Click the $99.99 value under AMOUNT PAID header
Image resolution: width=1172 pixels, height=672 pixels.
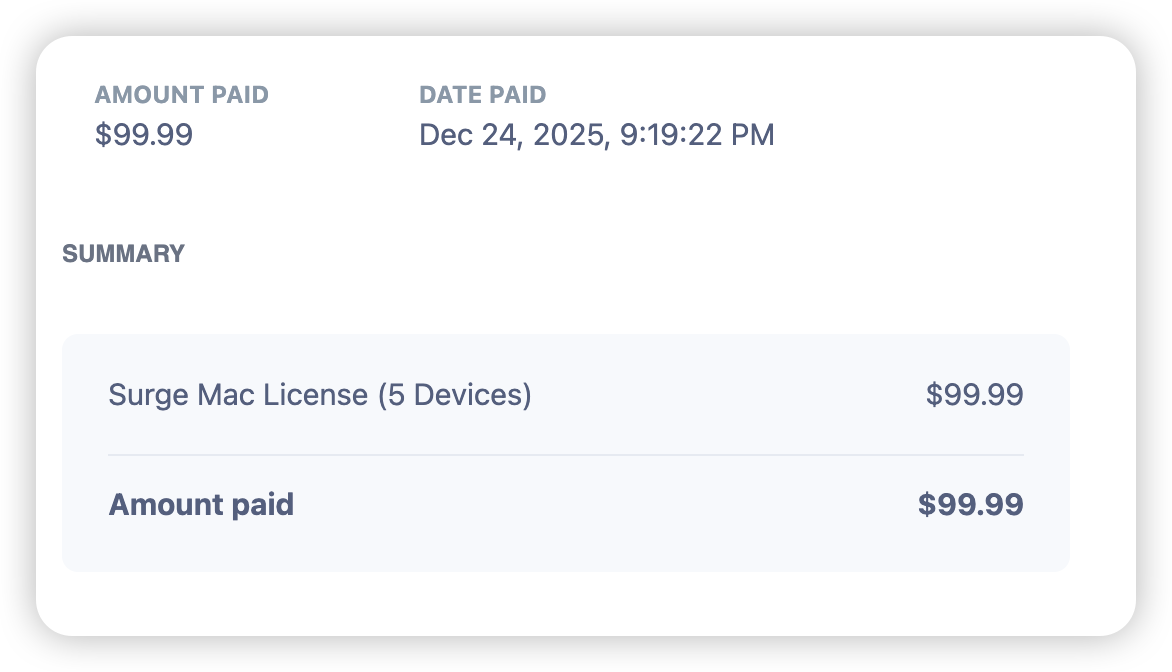[x=143, y=134]
